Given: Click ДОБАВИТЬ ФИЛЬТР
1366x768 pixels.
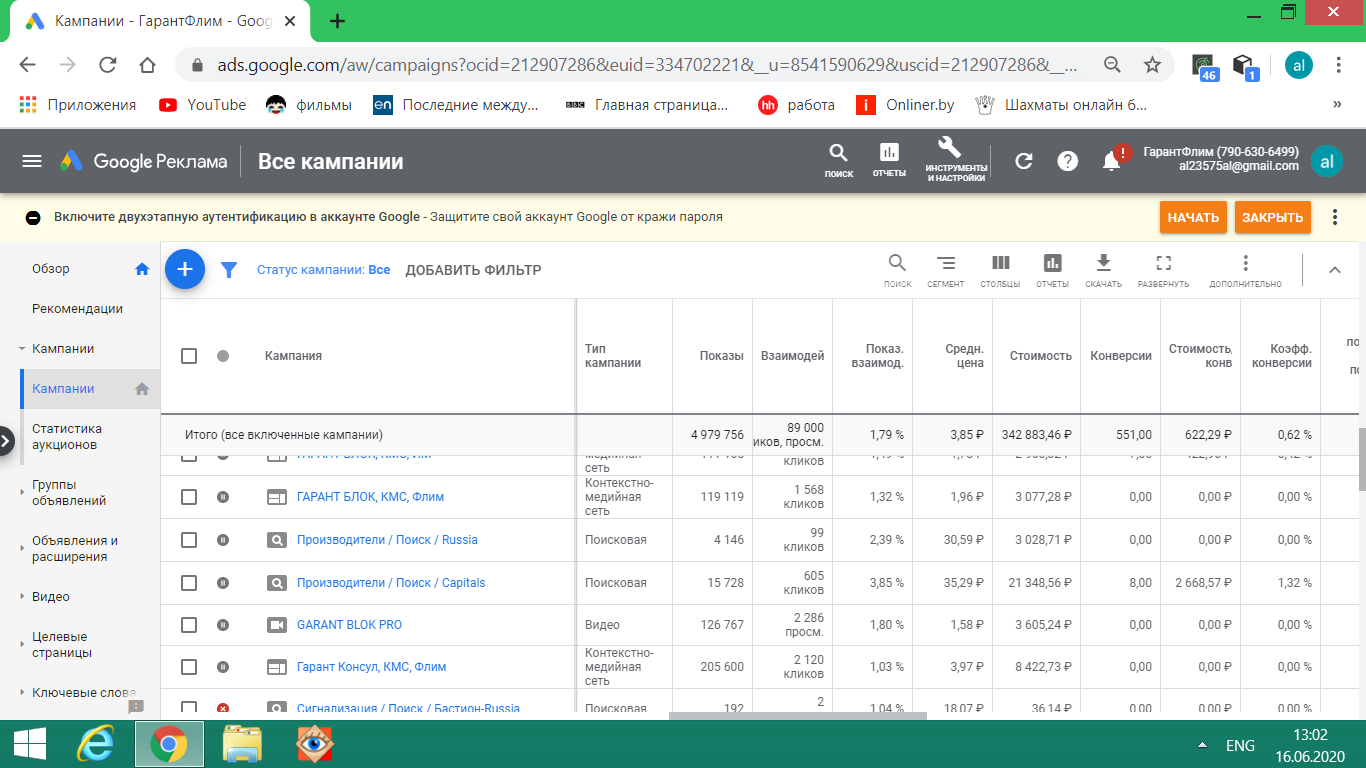Looking at the screenshot, I should click(x=473, y=270).
